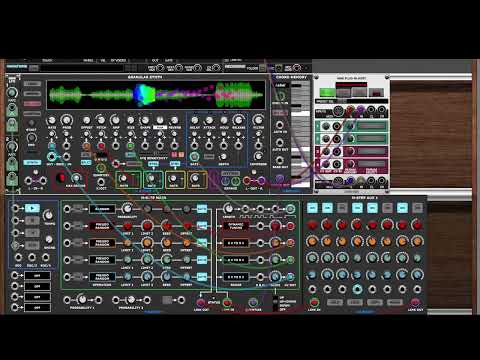Open the red row PSEUDO RANDOM selector
Viewport: 480px width, 360px height.
tap(102, 226)
